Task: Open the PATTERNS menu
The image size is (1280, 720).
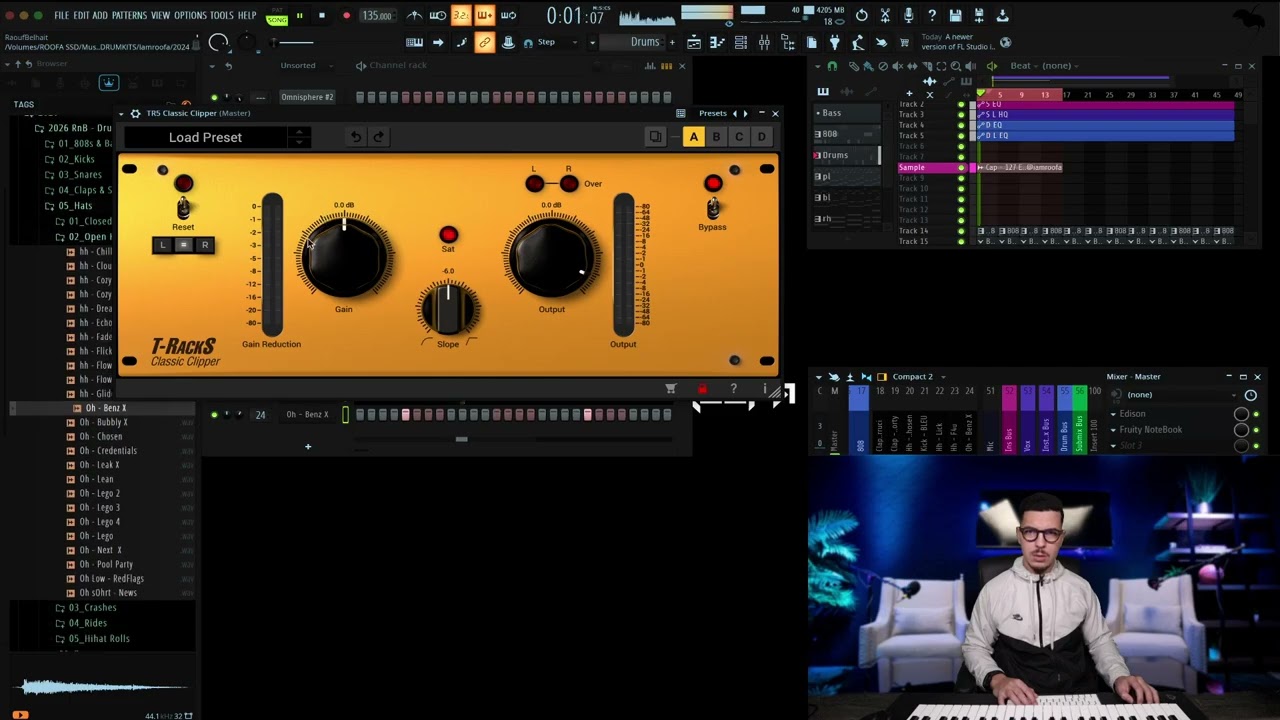Action: tap(129, 16)
